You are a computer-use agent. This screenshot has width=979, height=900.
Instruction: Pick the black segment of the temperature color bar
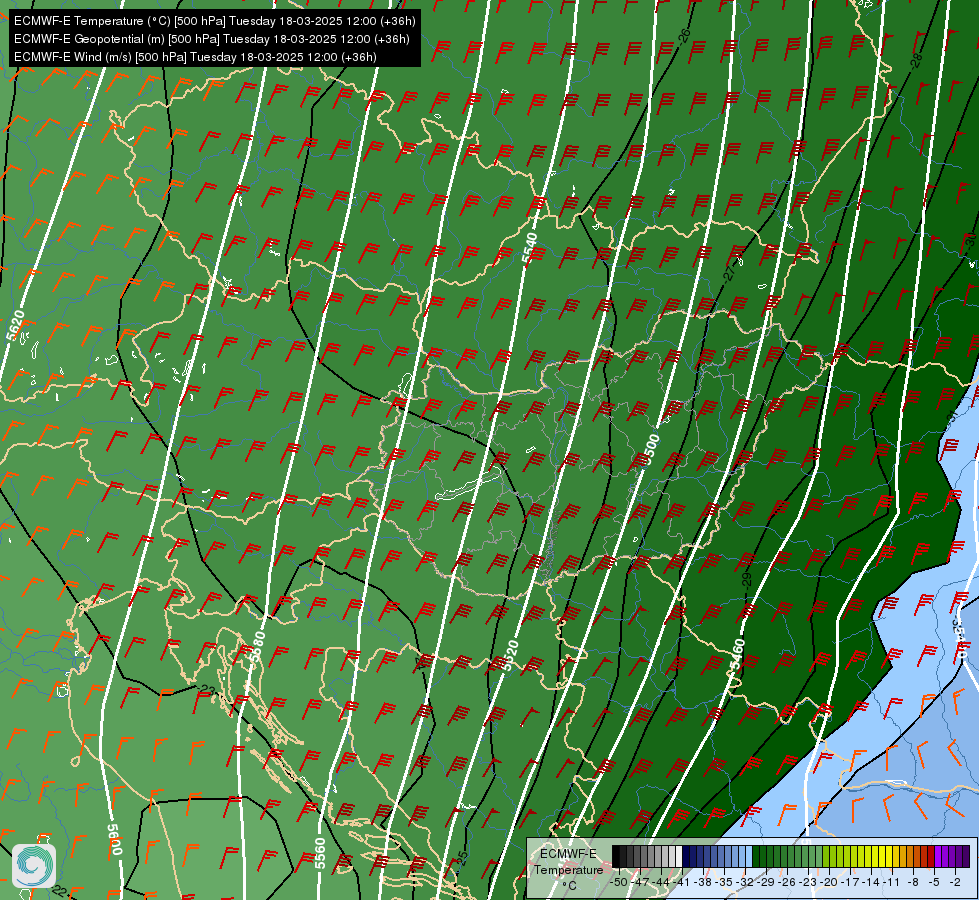(616, 856)
